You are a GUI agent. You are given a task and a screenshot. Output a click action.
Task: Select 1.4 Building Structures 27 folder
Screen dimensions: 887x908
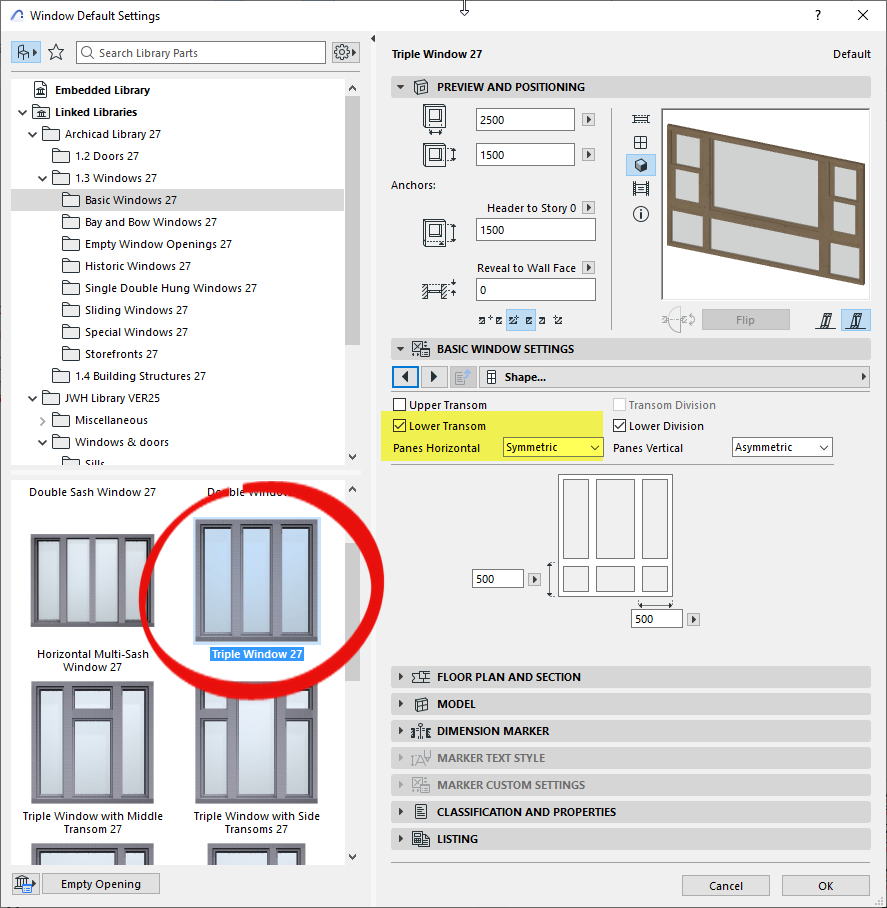(x=140, y=376)
